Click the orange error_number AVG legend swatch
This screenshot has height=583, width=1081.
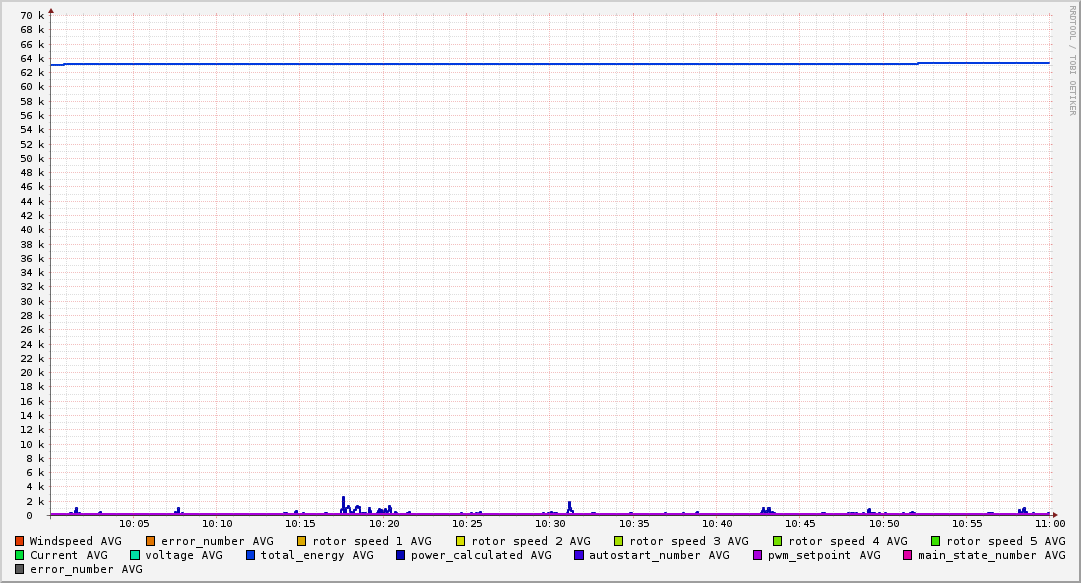click(x=151, y=541)
